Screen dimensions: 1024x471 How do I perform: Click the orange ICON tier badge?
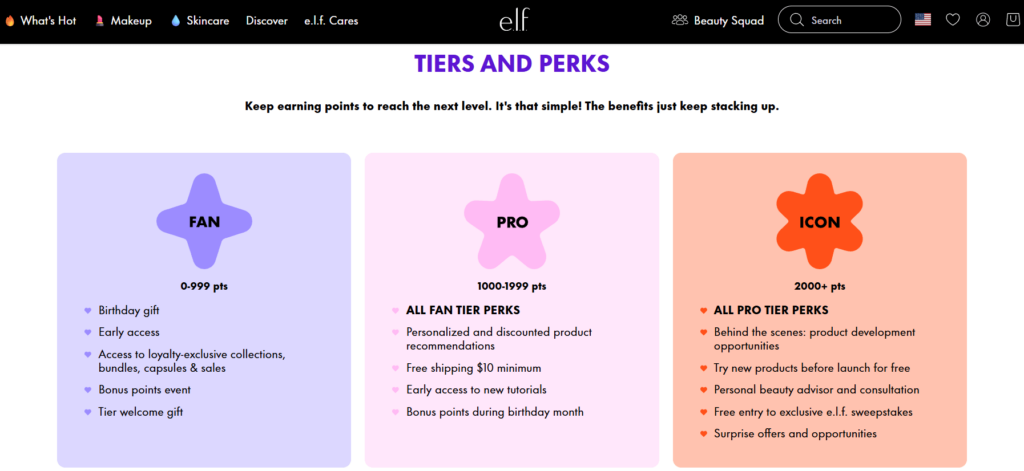(x=820, y=221)
